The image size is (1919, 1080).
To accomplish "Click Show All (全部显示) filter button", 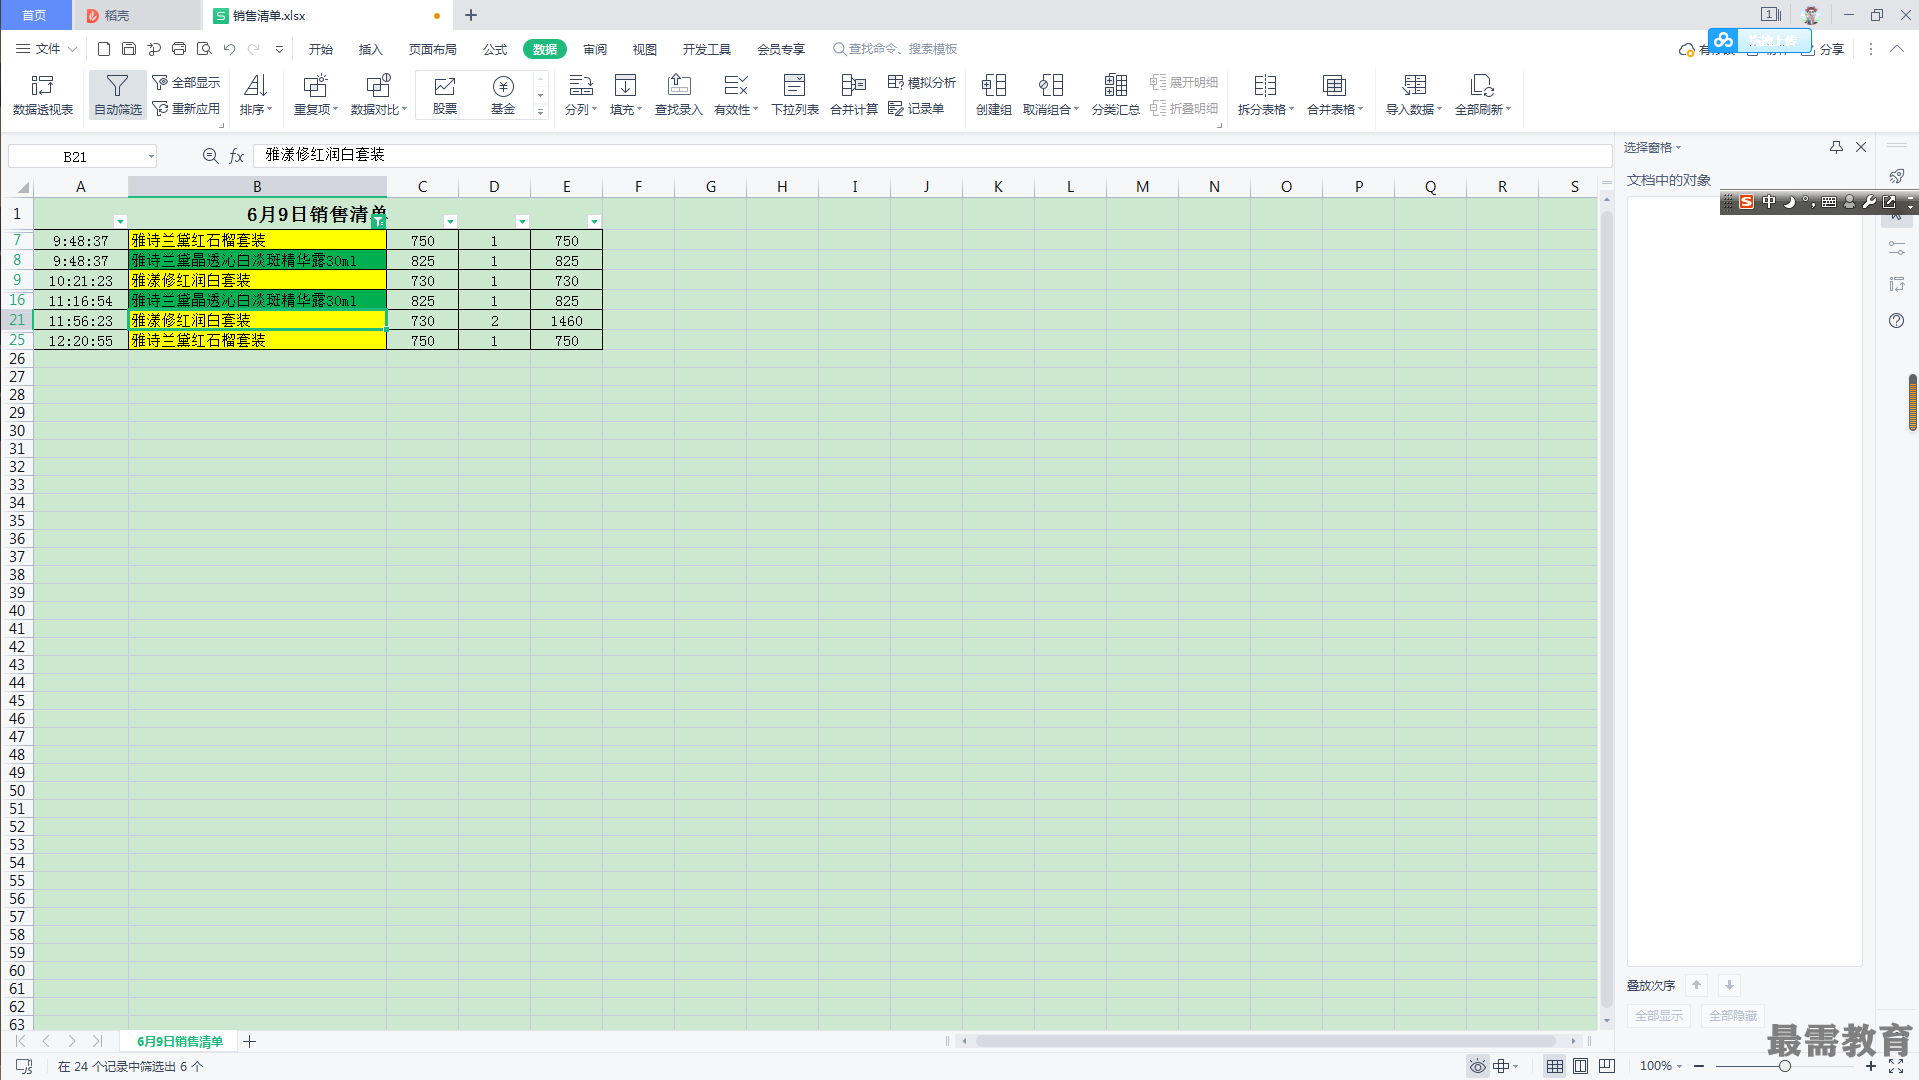I will (187, 83).
